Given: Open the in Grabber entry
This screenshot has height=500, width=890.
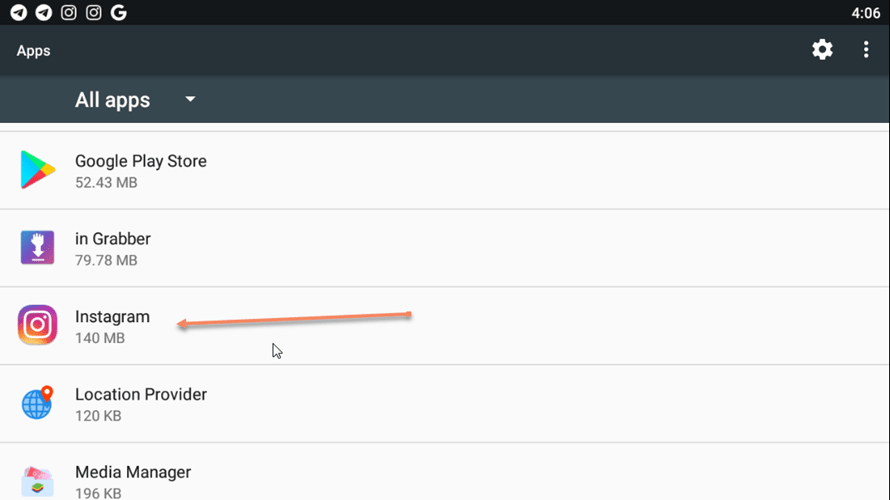Looking at the screenshot, I should (x=445, y=248).
